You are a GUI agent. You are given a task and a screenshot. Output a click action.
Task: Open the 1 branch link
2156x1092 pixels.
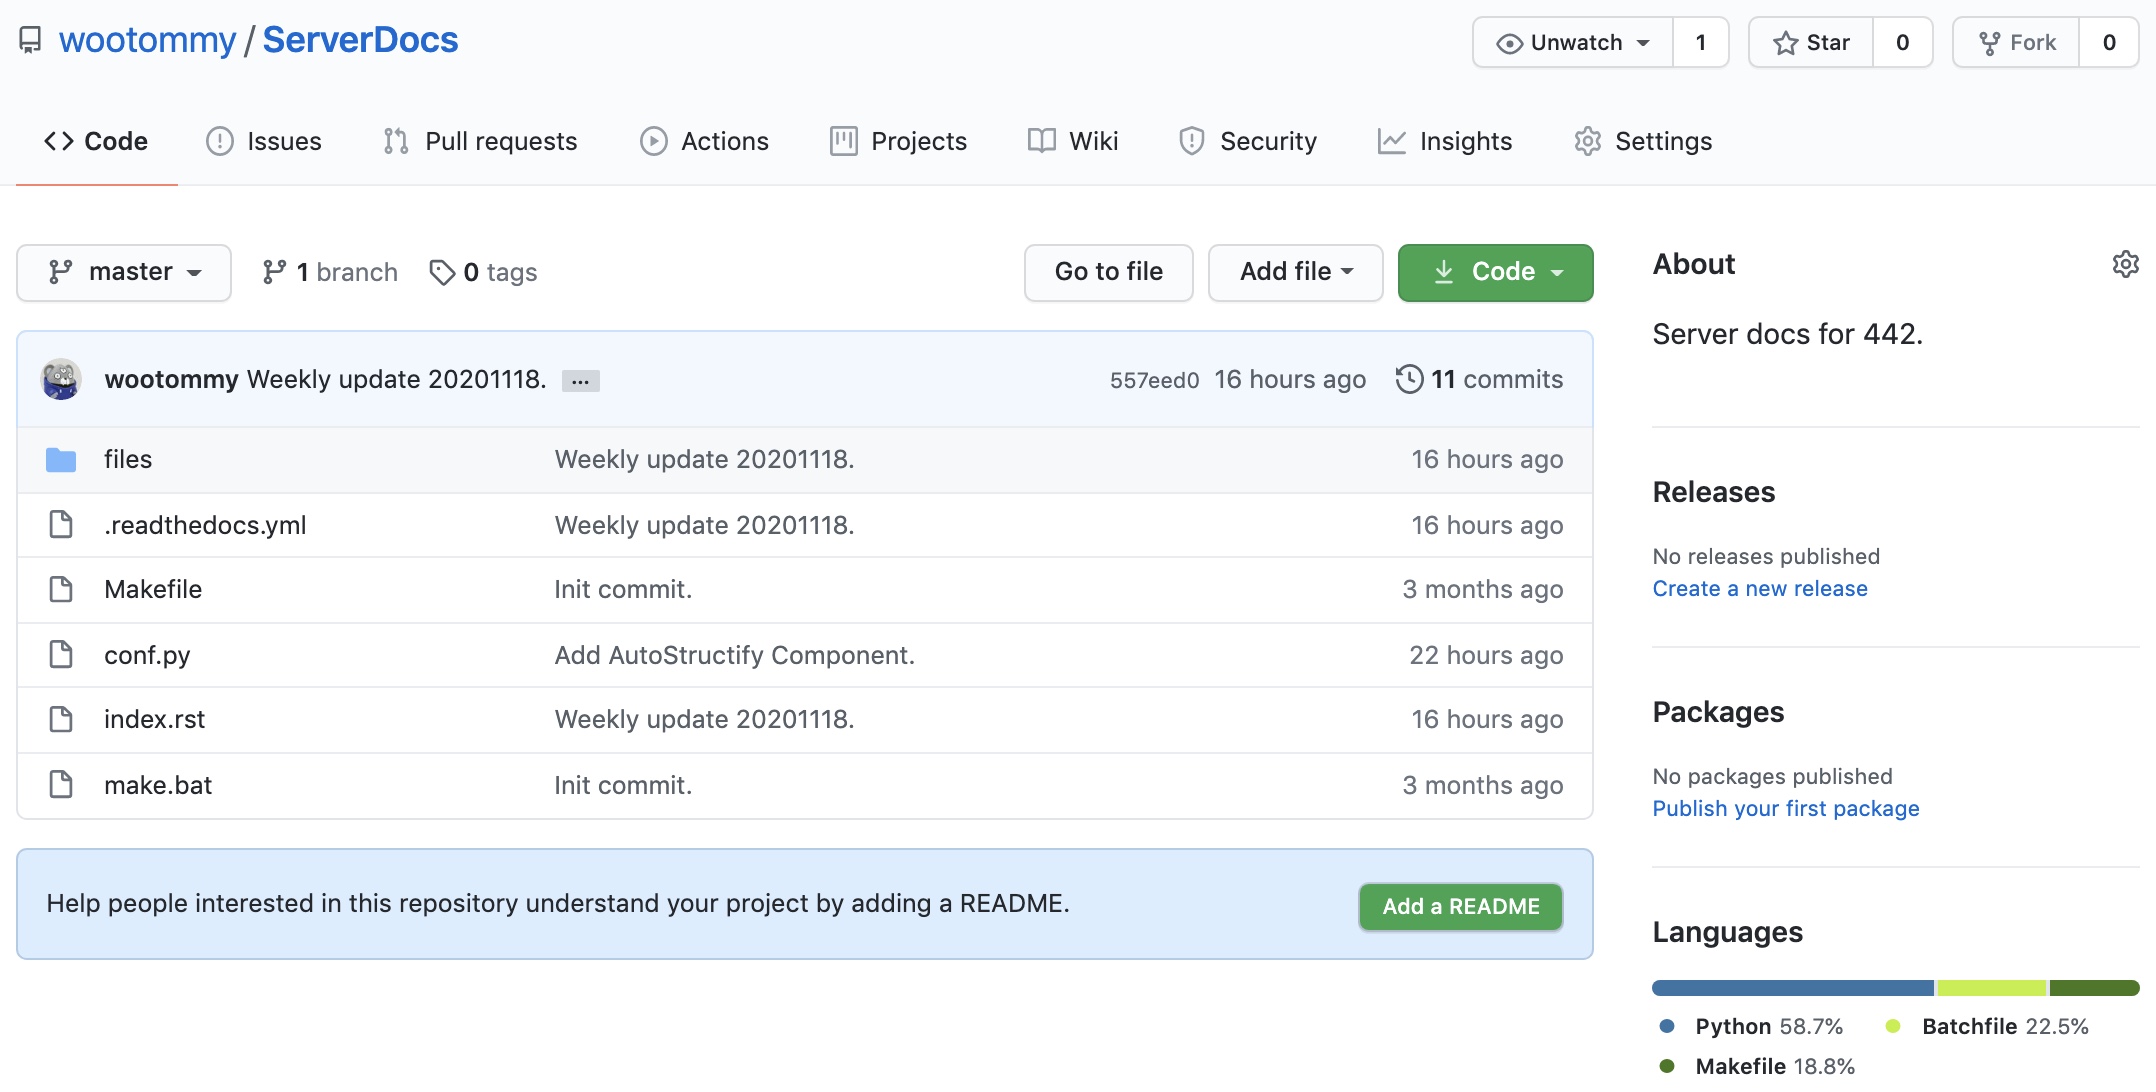pos(330,272)
